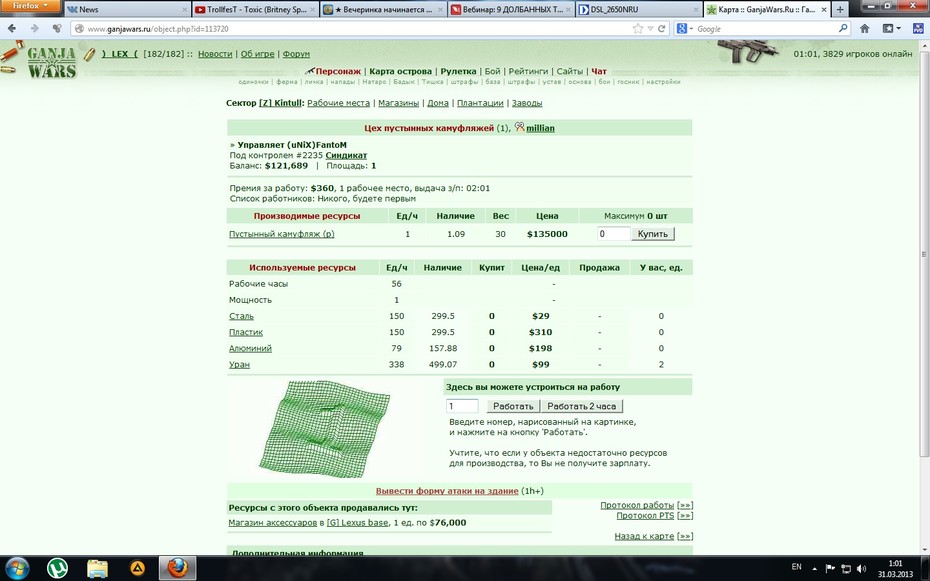Open the Рулетка menu item
Screen dimensions: 930x581
point(458,71)
